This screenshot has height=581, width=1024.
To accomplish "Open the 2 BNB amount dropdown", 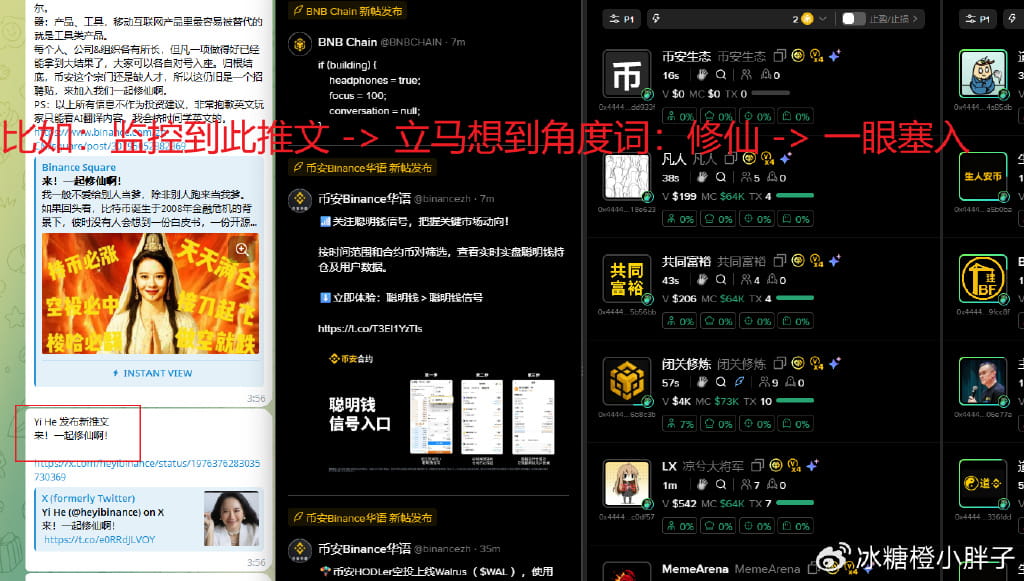I will tap(810, 19).
